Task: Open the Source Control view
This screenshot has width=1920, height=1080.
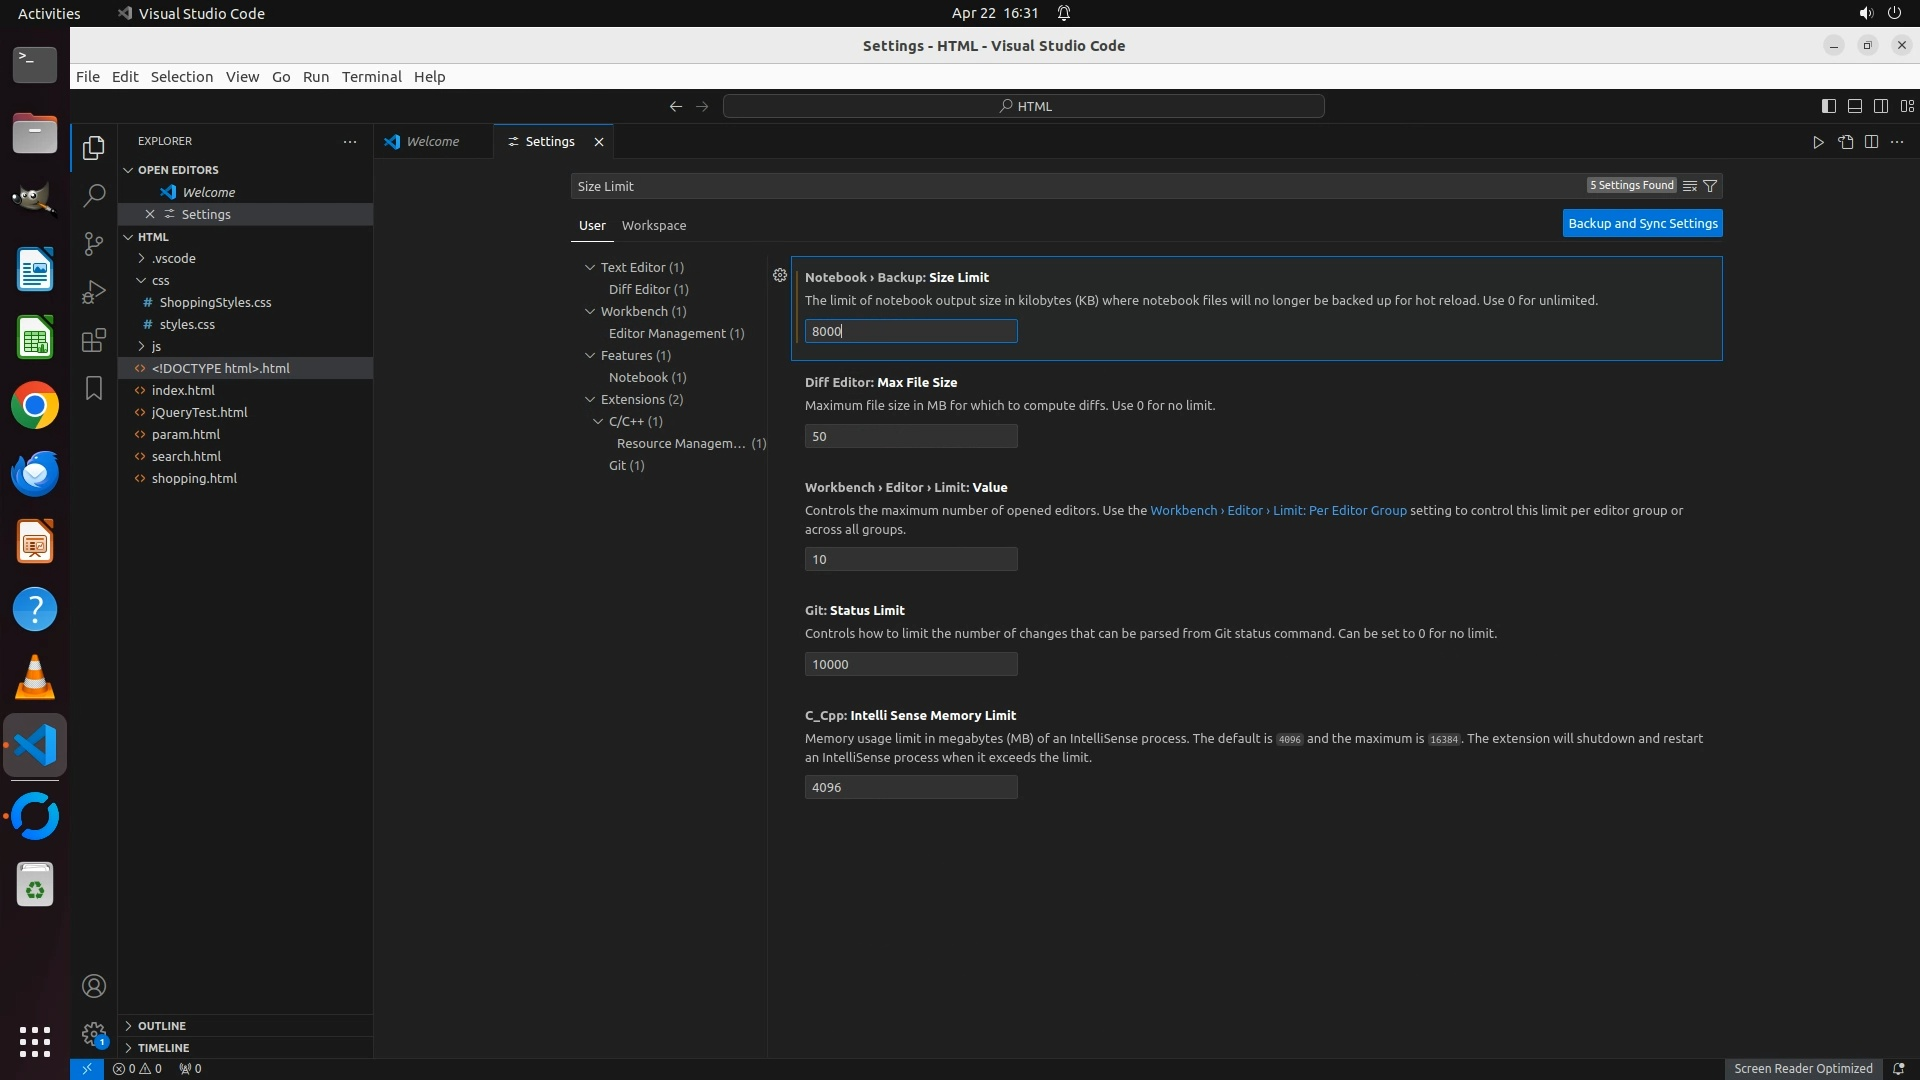Action: [93, 243]
